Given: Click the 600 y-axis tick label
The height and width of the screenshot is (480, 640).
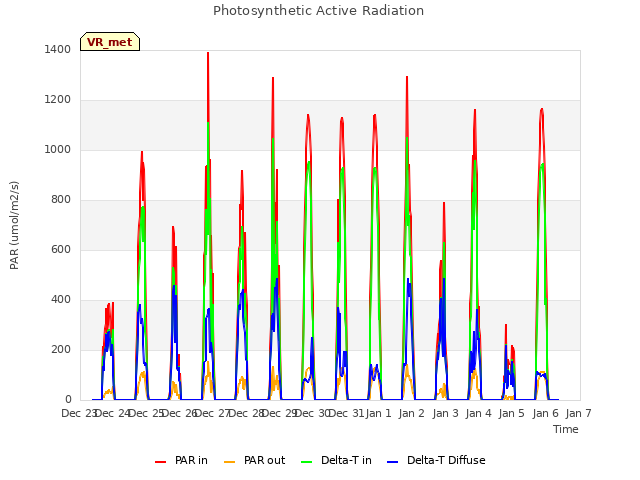Looking at the screenshot, I should coord(61,249).
